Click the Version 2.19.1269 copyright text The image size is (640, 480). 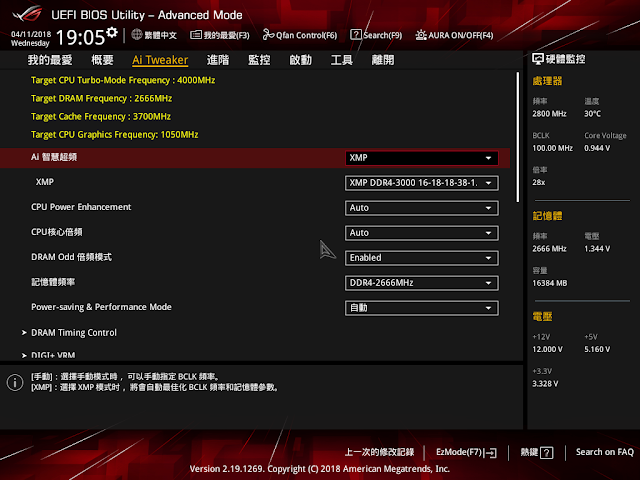320,469
